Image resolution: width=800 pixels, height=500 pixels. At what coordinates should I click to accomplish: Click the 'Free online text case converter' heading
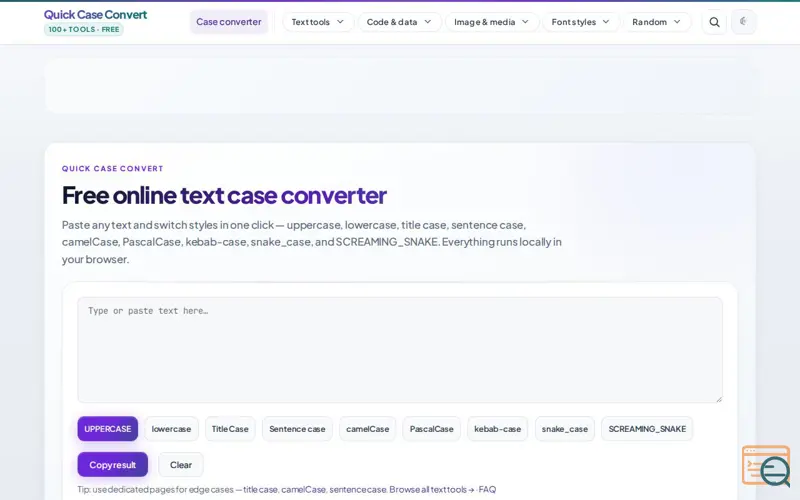point(224,195)
